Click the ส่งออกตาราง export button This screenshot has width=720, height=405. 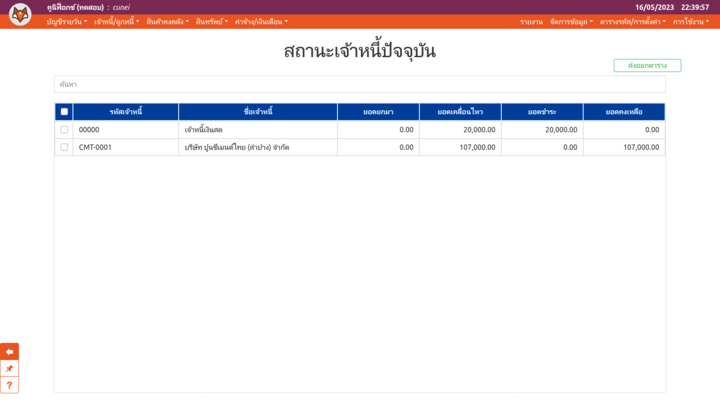[647, 65]
